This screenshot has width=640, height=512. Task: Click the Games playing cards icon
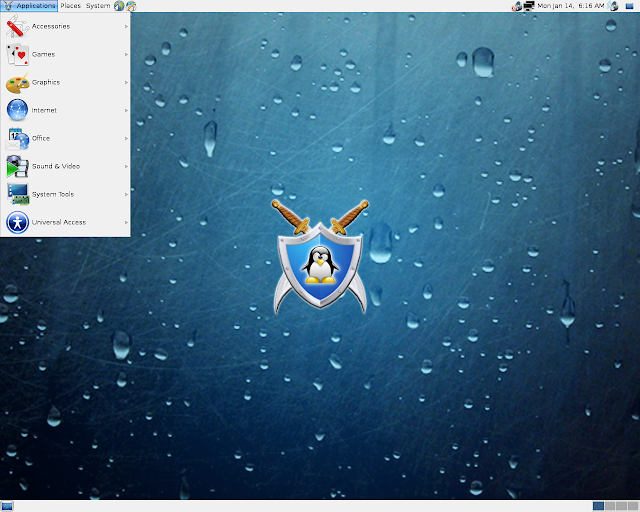pyautogui.click(x=17, y=54)
